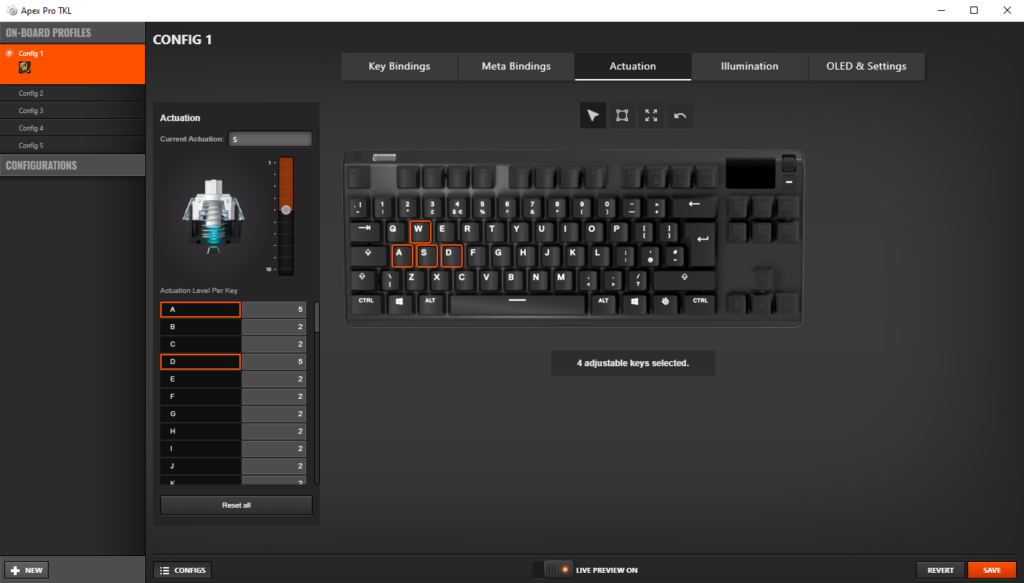Open the Key Bindings tab
Viewport: 1024px width, 583px height.
click(399, 67)
